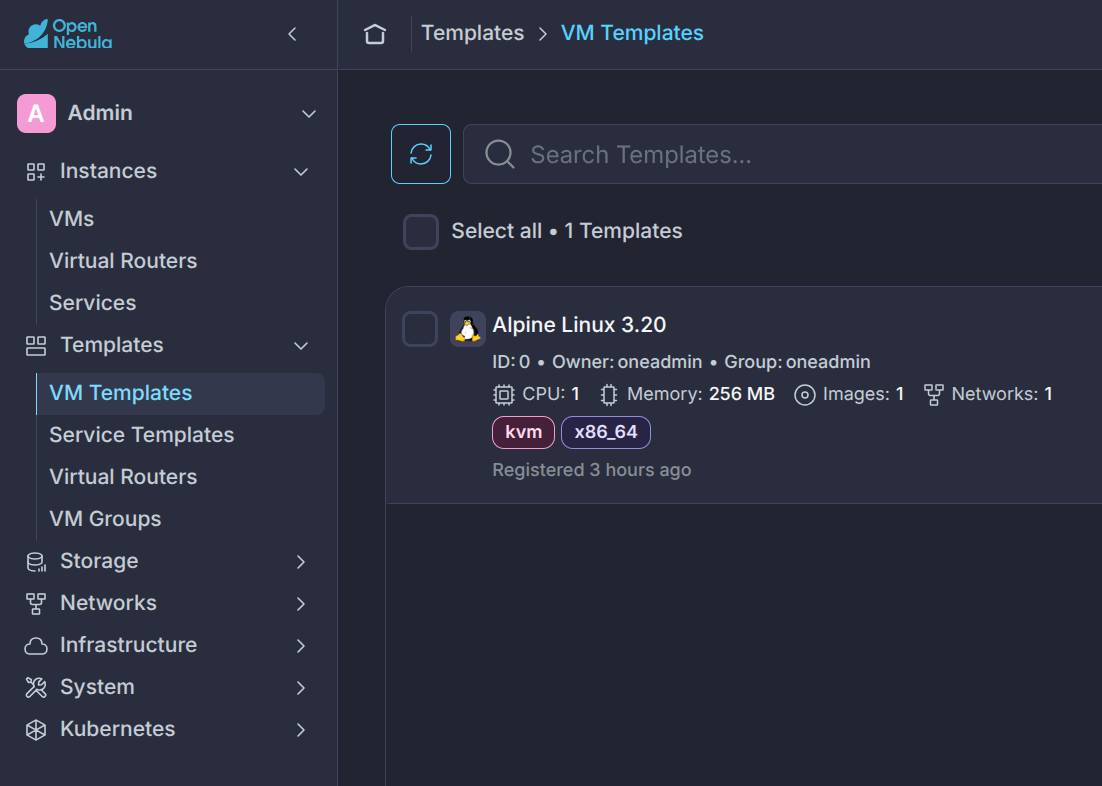The image size is (1102, 786).
Task: Click the Networks sidebar icon
Action: 36,603
